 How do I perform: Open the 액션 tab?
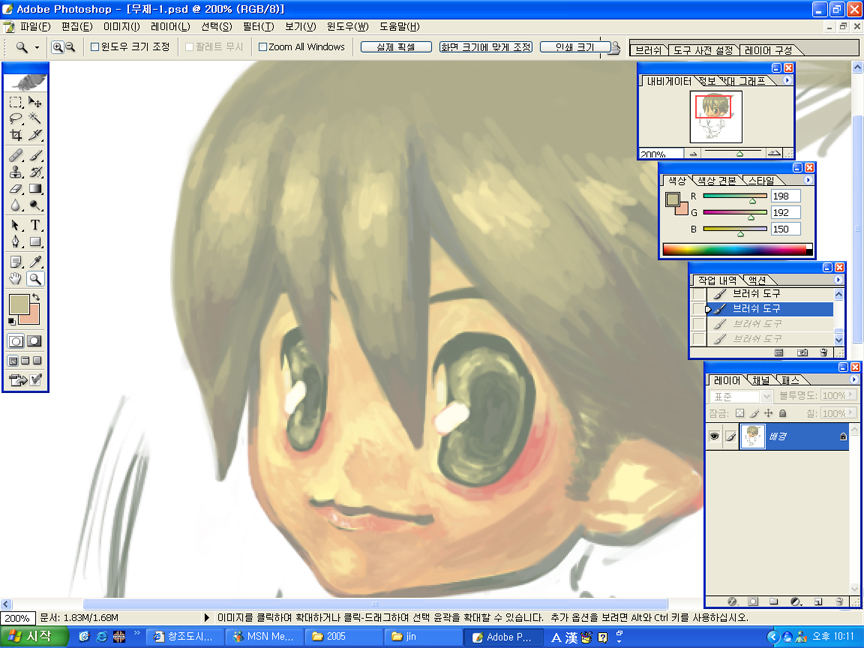tap(757, 280)
